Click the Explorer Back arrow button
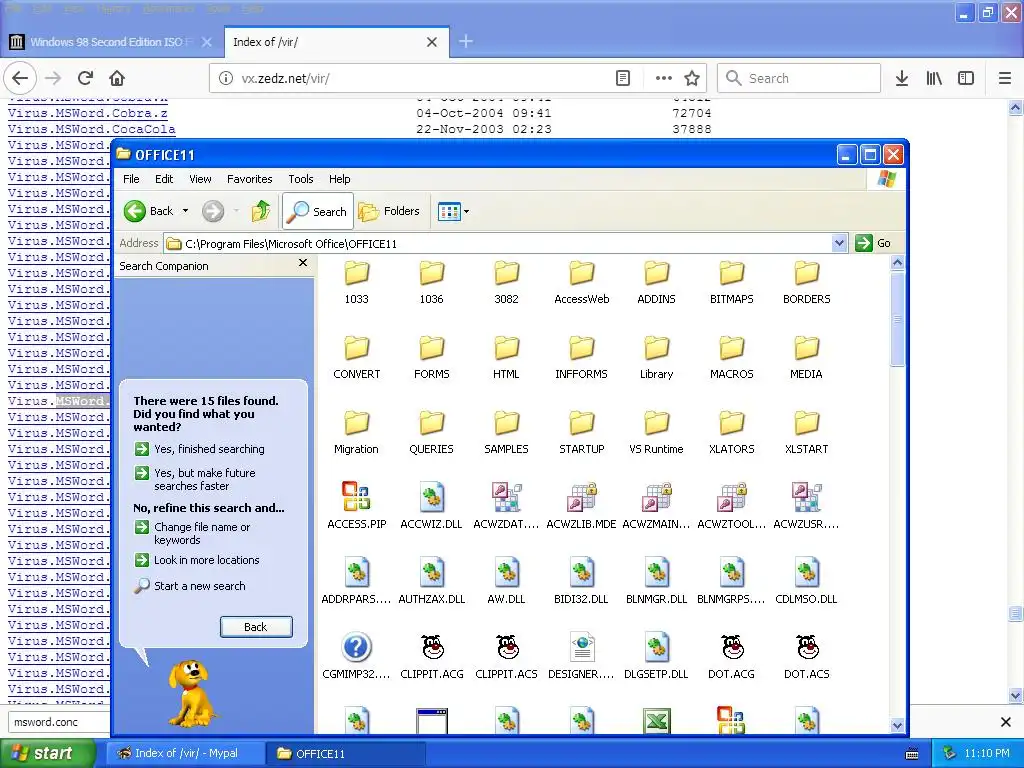 [149, 211]
